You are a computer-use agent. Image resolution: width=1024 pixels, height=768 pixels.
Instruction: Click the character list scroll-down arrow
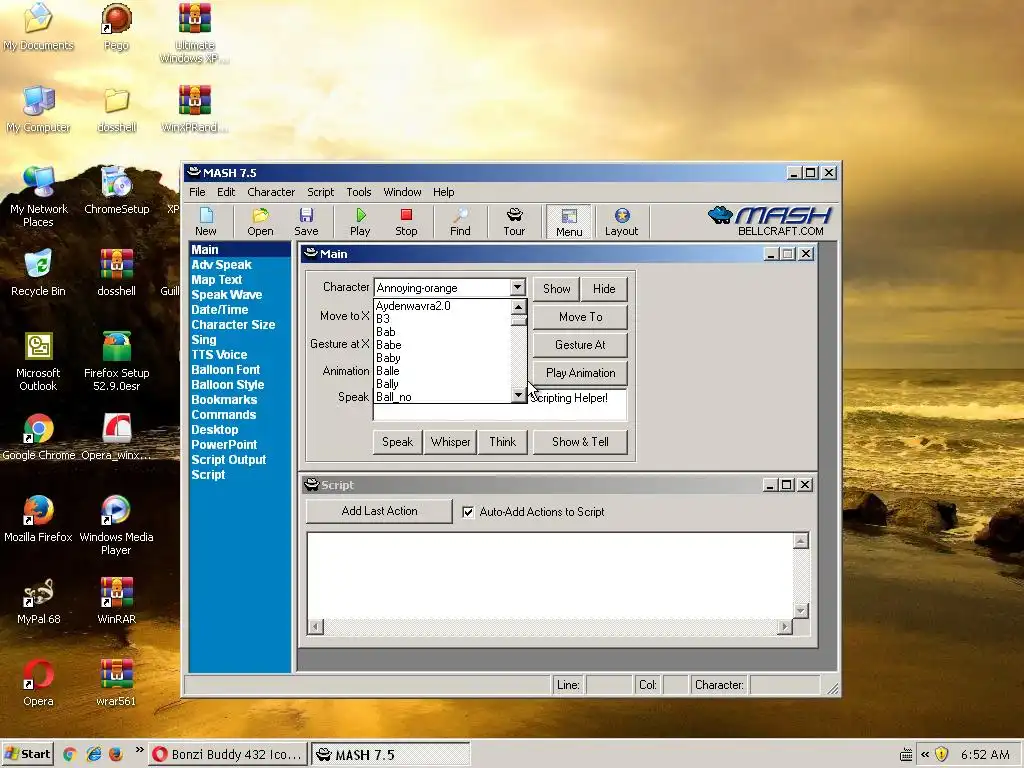(x=518, y=395)
